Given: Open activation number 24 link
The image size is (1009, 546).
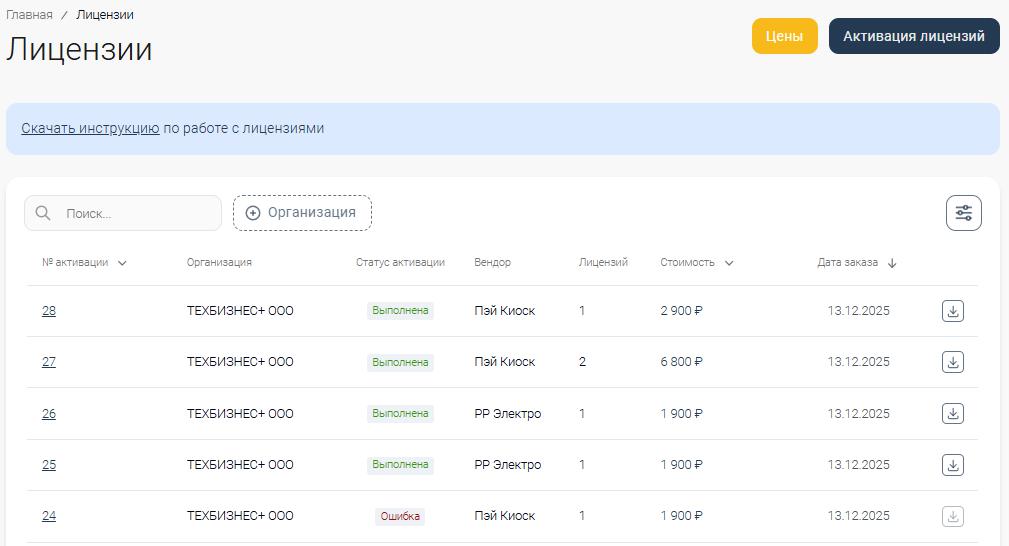Looking at the screenshot, I should pyautogui.click(x=49, y=516).
